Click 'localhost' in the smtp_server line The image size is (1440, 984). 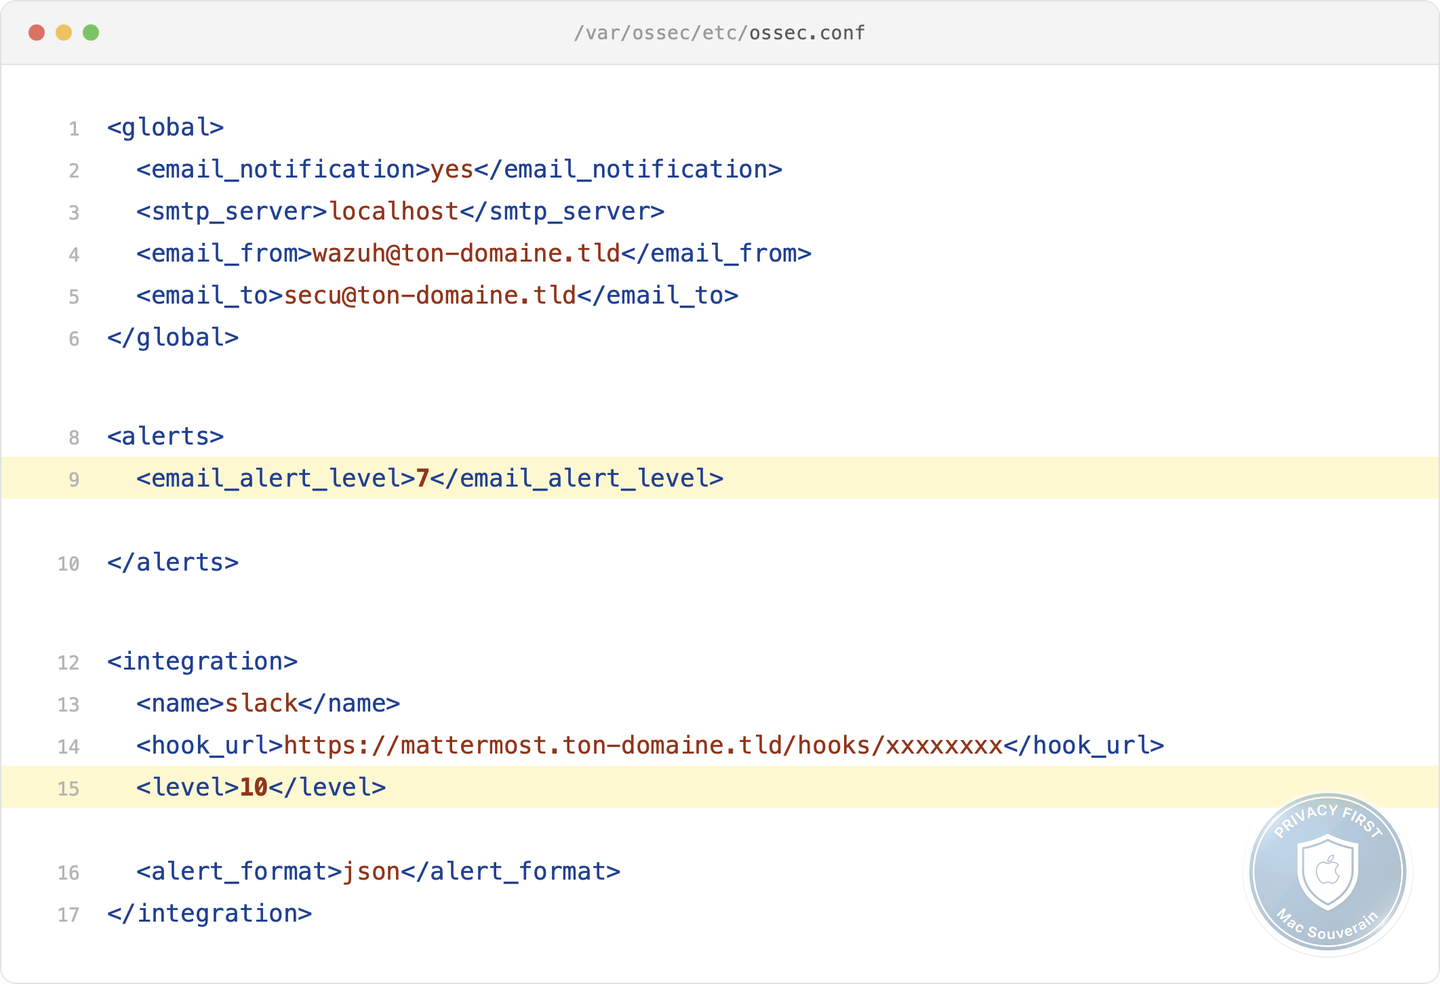[394, 212]
